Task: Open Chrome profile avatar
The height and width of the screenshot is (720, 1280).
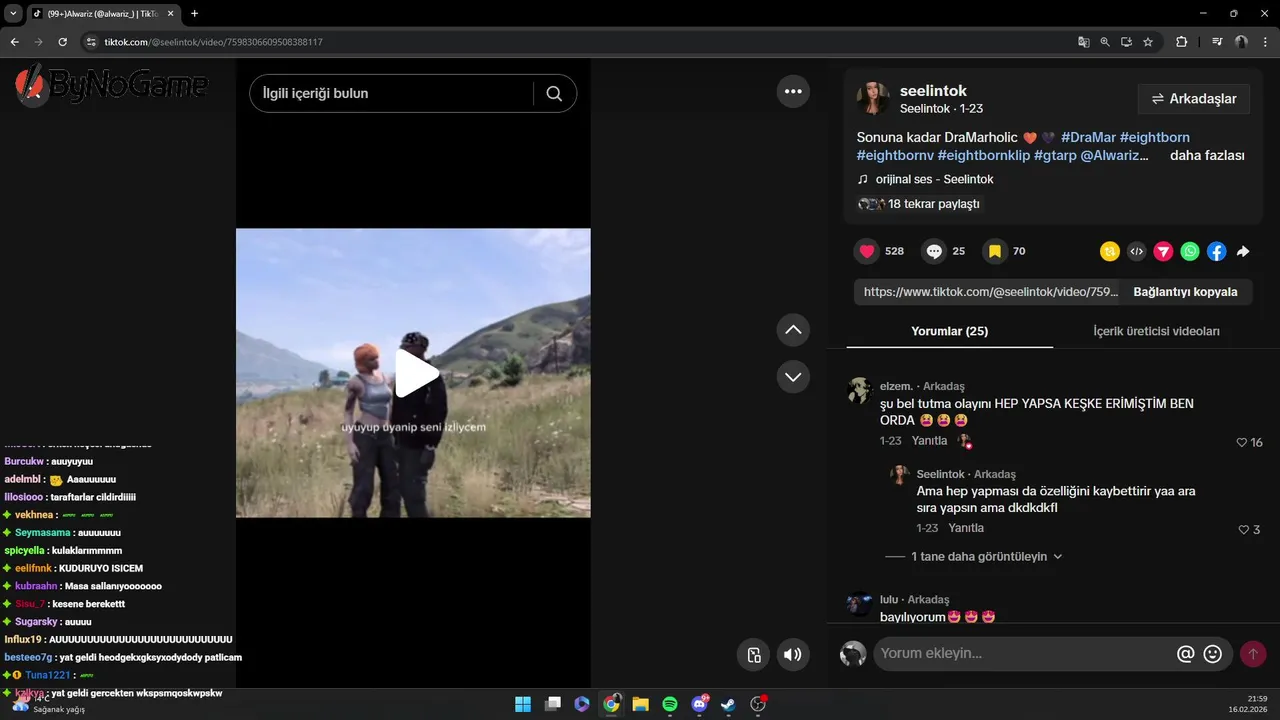Action: point(1241,42)
